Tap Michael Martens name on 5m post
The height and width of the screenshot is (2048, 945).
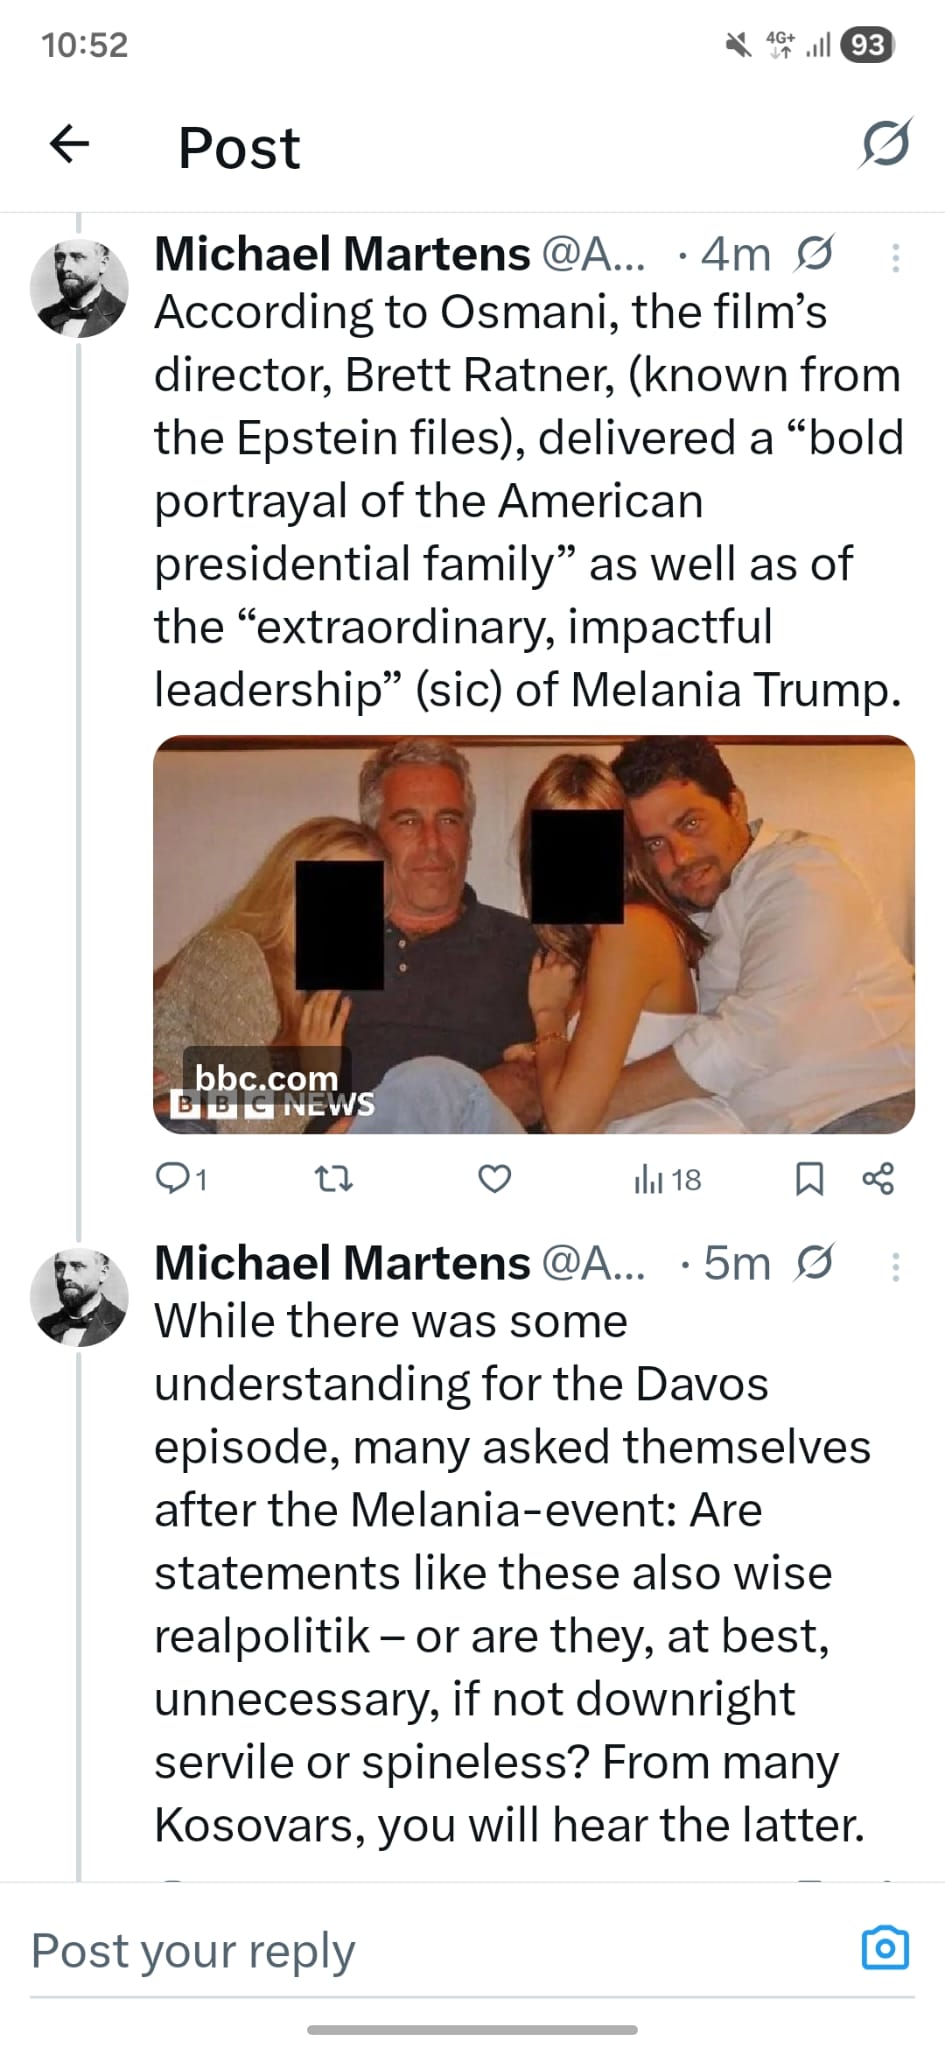tap(342, 1264)
